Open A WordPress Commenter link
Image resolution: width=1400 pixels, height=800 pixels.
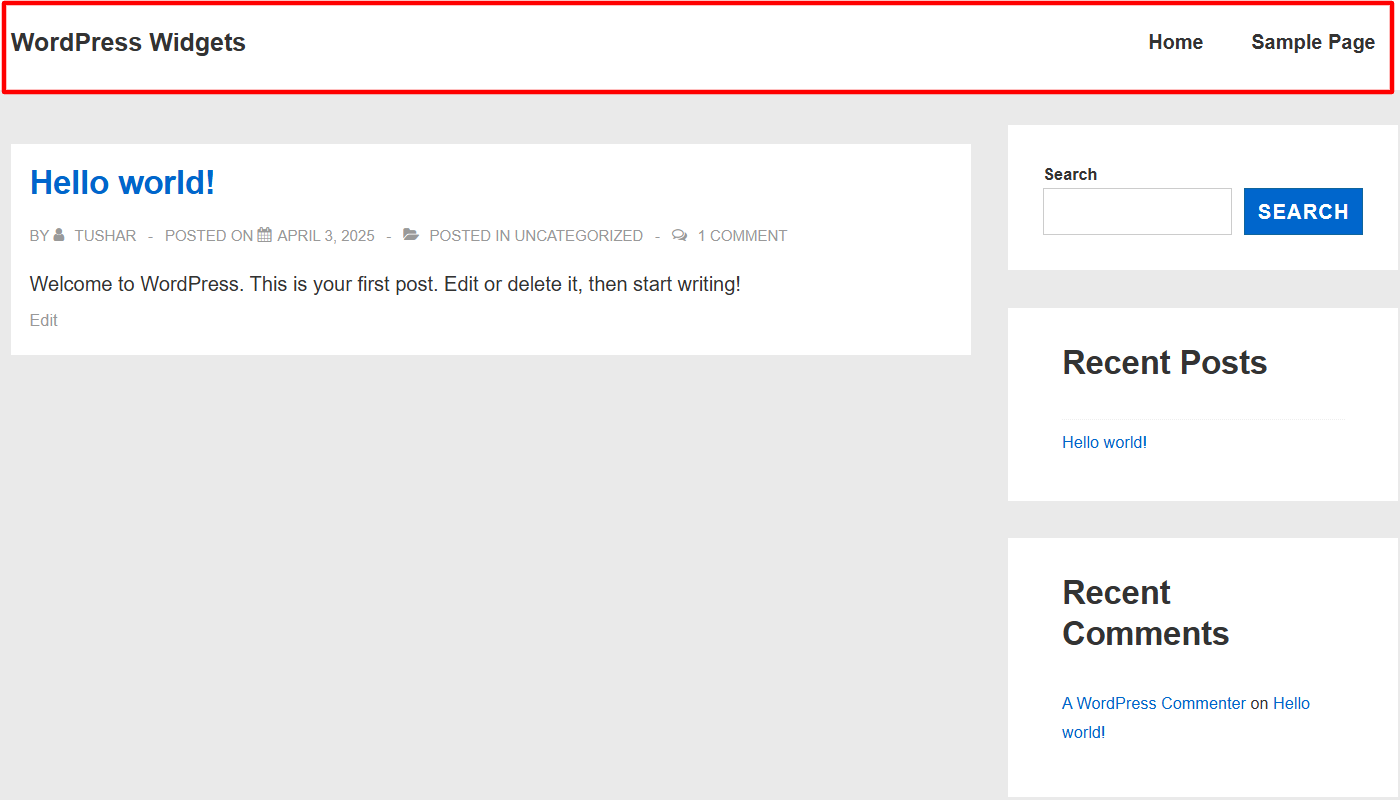pos(1154,703)
